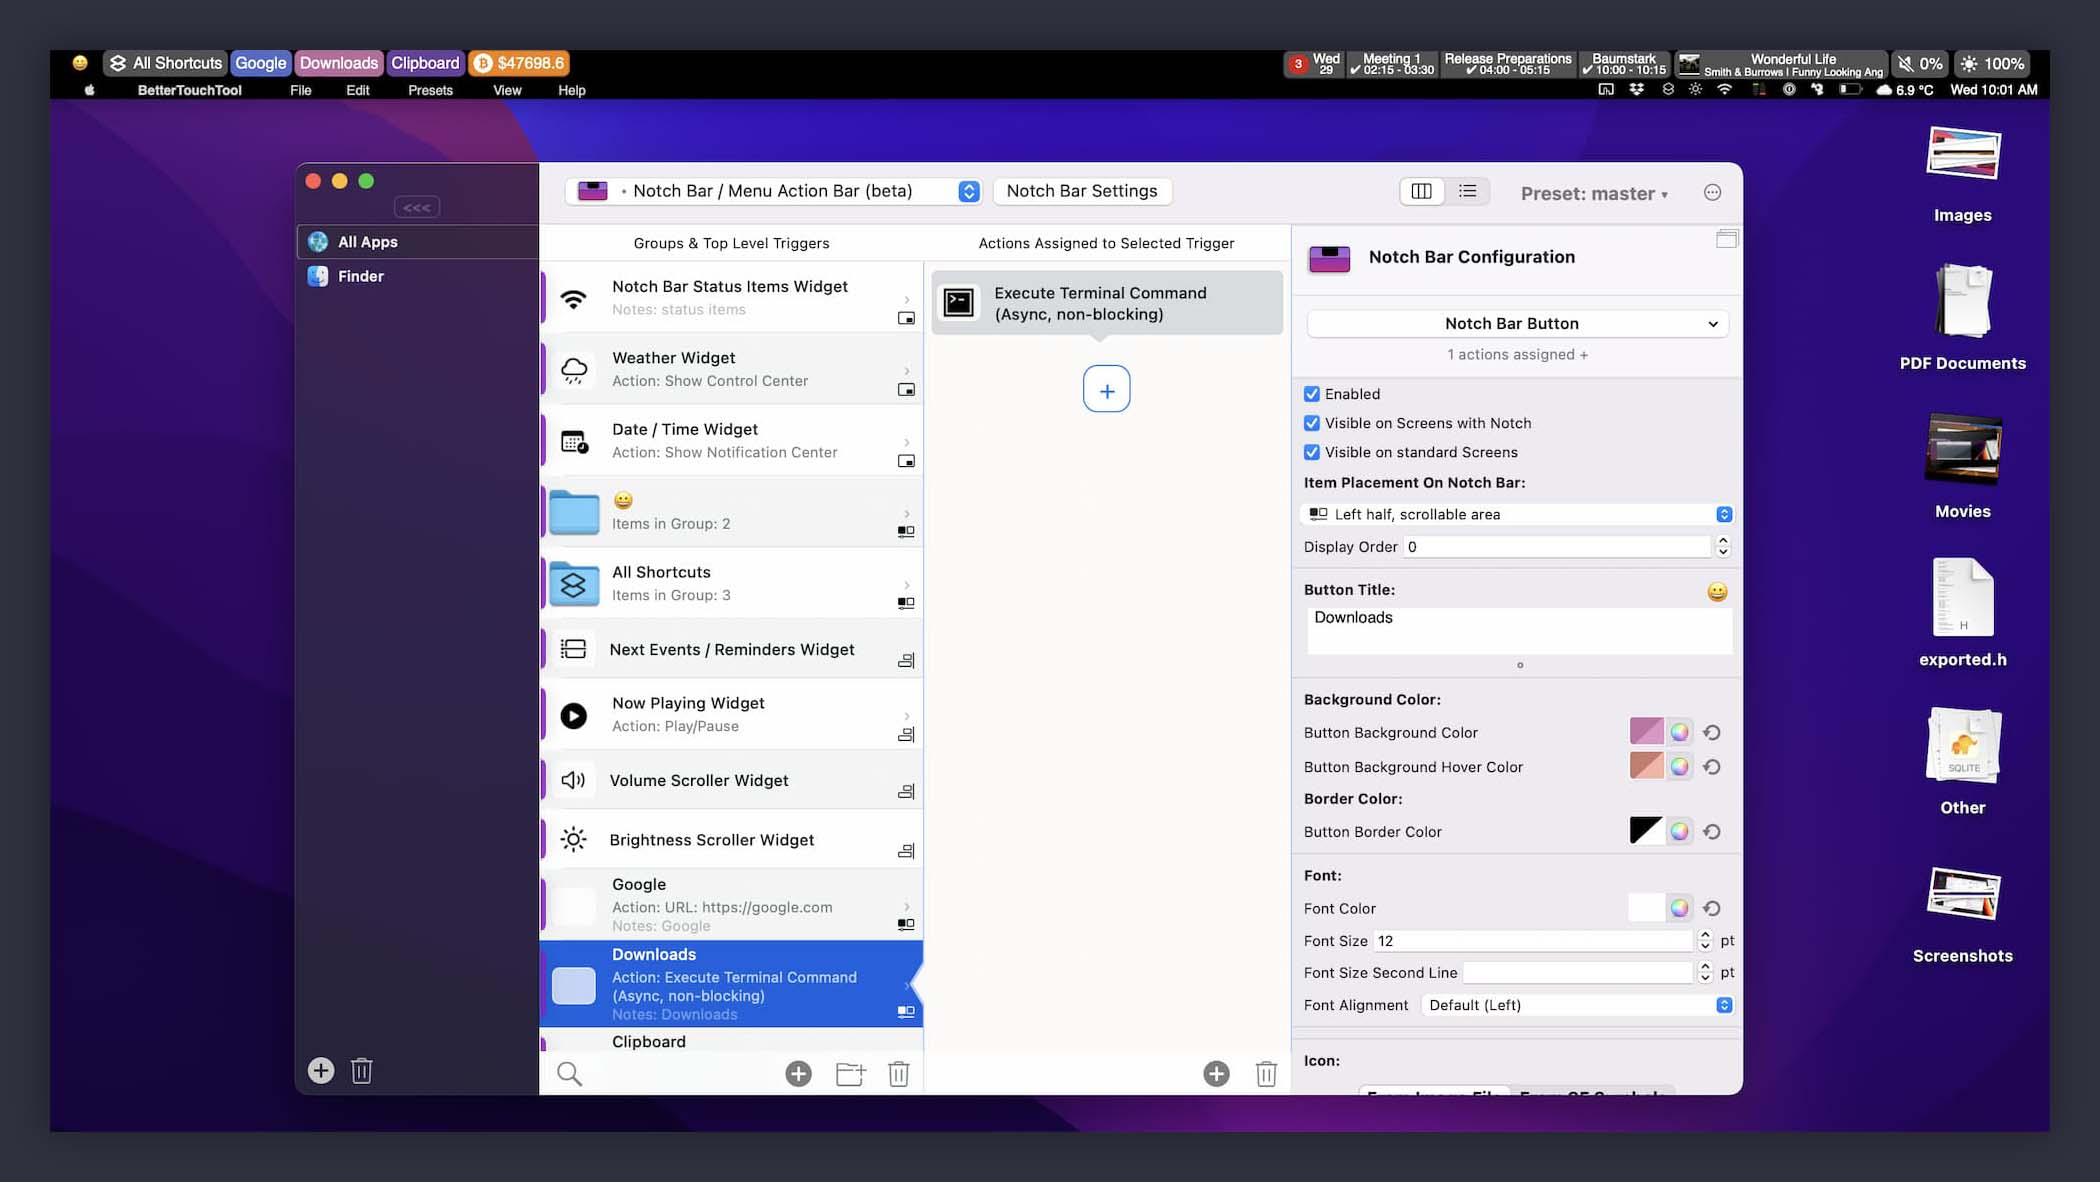Add a new action using the bottom plus icon
Screen dimensions: 2100x1182
click(x=1216, y=1073)
